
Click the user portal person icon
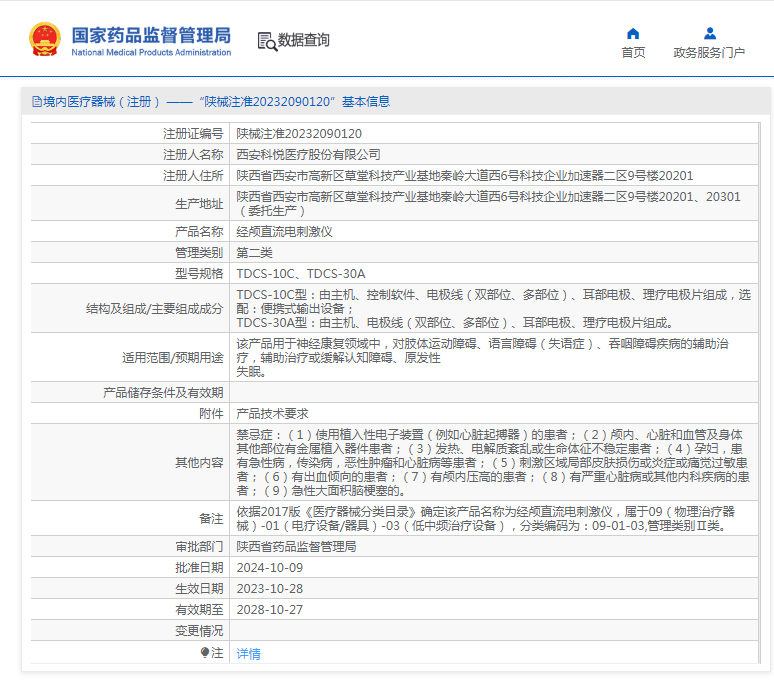coord(709,34)
